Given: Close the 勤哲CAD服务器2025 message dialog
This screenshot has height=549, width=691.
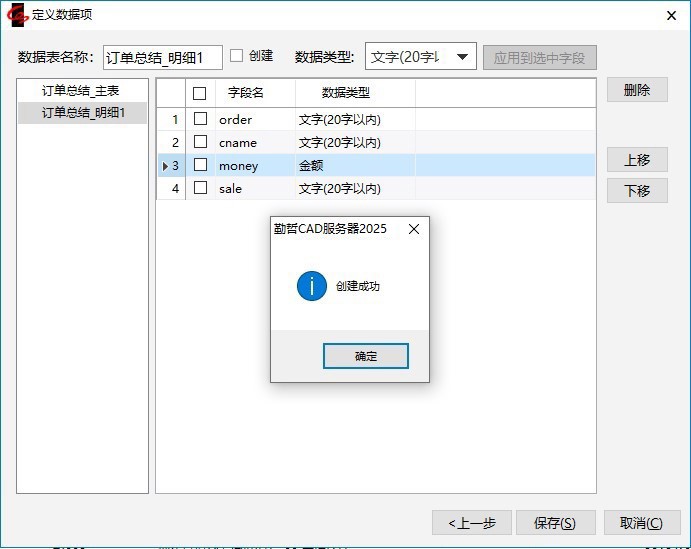Looking at the screenshot, I should coord(414,229).
